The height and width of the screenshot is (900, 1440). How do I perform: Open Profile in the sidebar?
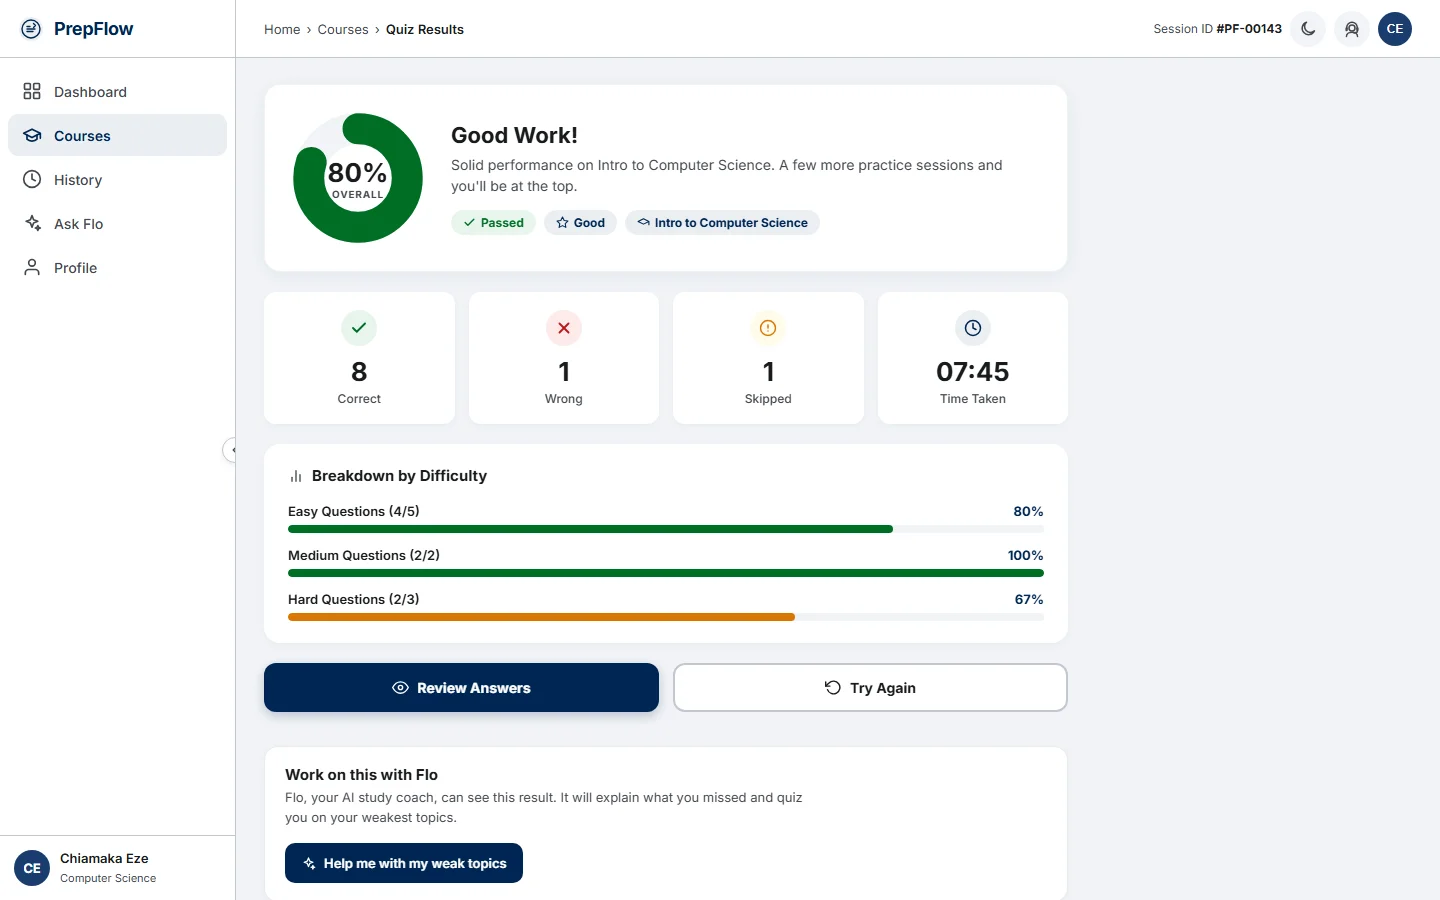(117, 268)
